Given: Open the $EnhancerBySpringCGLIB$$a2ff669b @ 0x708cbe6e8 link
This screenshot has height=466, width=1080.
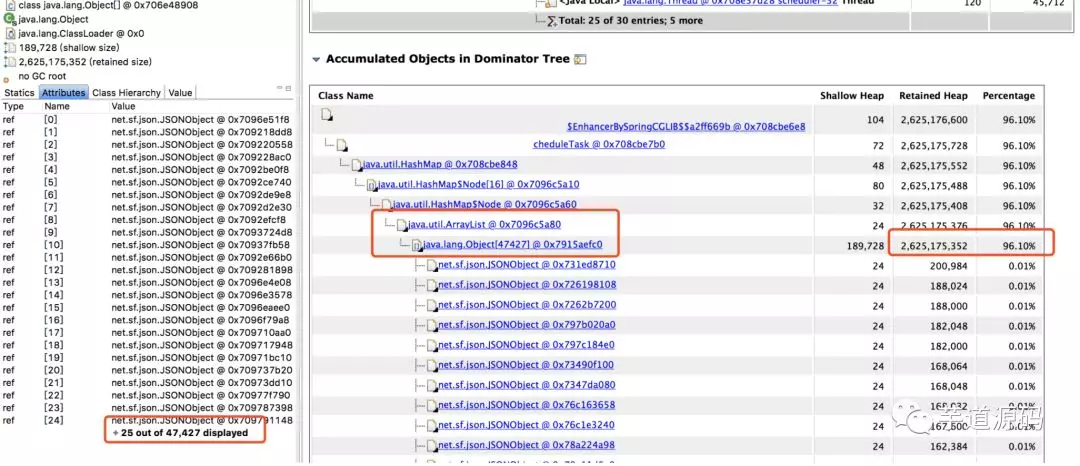Looking at the screenshot, I should pos(686,127).
